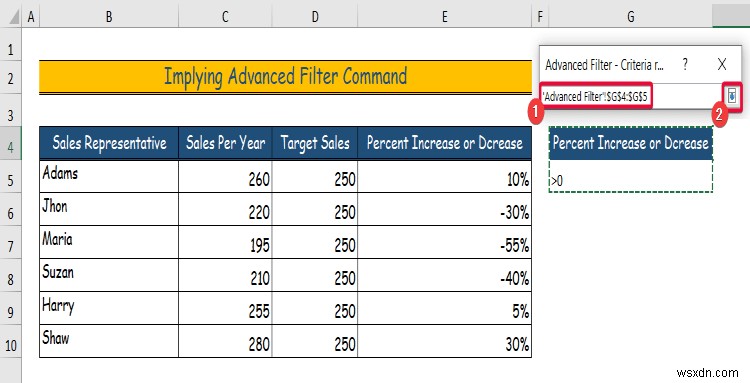Click the expand dialog icon in Advanced Filter
The image size is (750, 383).
point(731,97)
